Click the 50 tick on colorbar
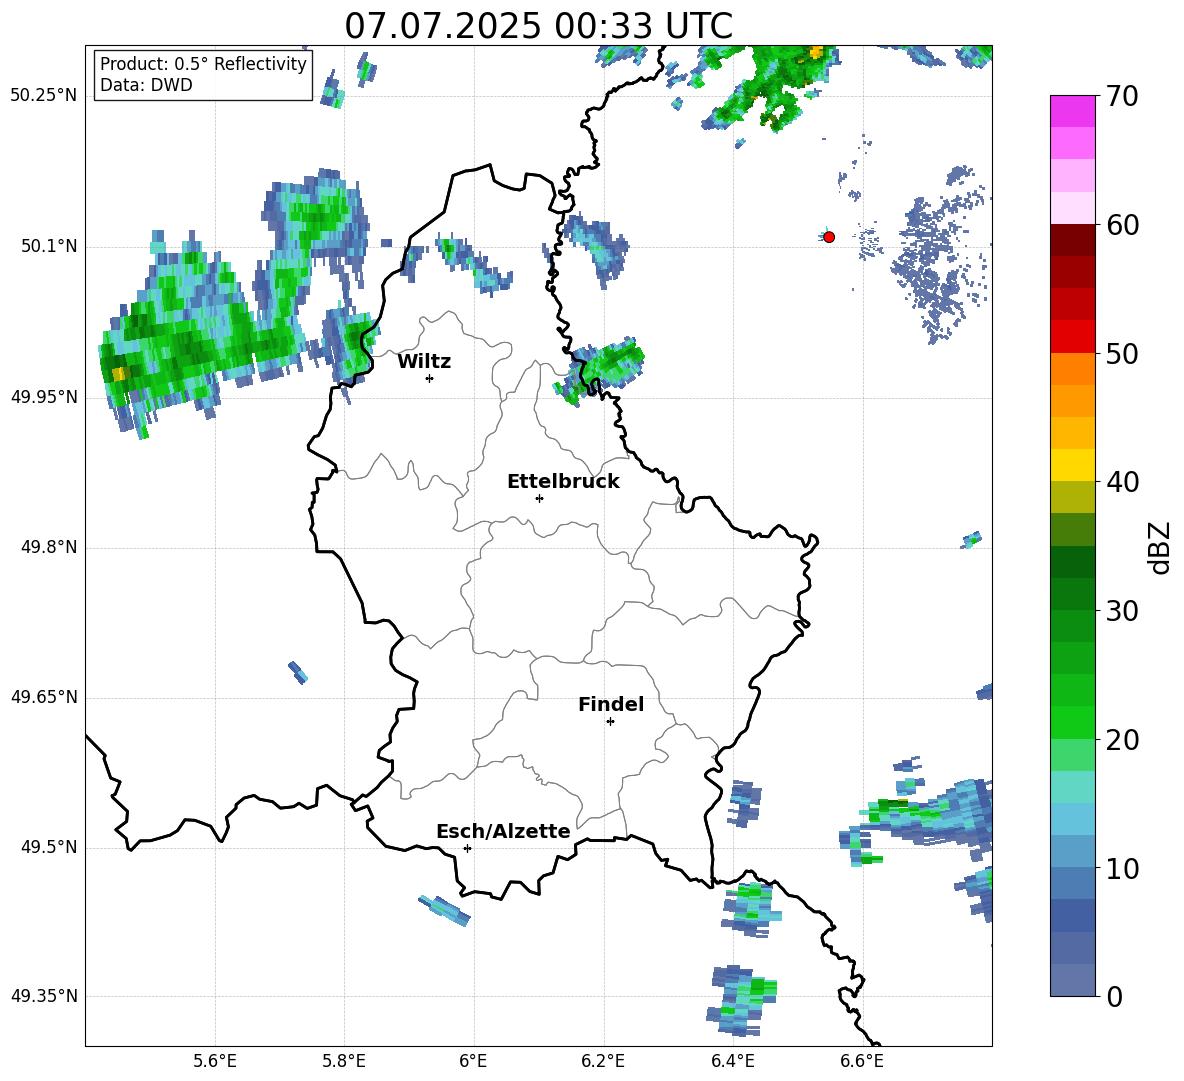Screen dimensions: 1184x1081 point(1122,353)
